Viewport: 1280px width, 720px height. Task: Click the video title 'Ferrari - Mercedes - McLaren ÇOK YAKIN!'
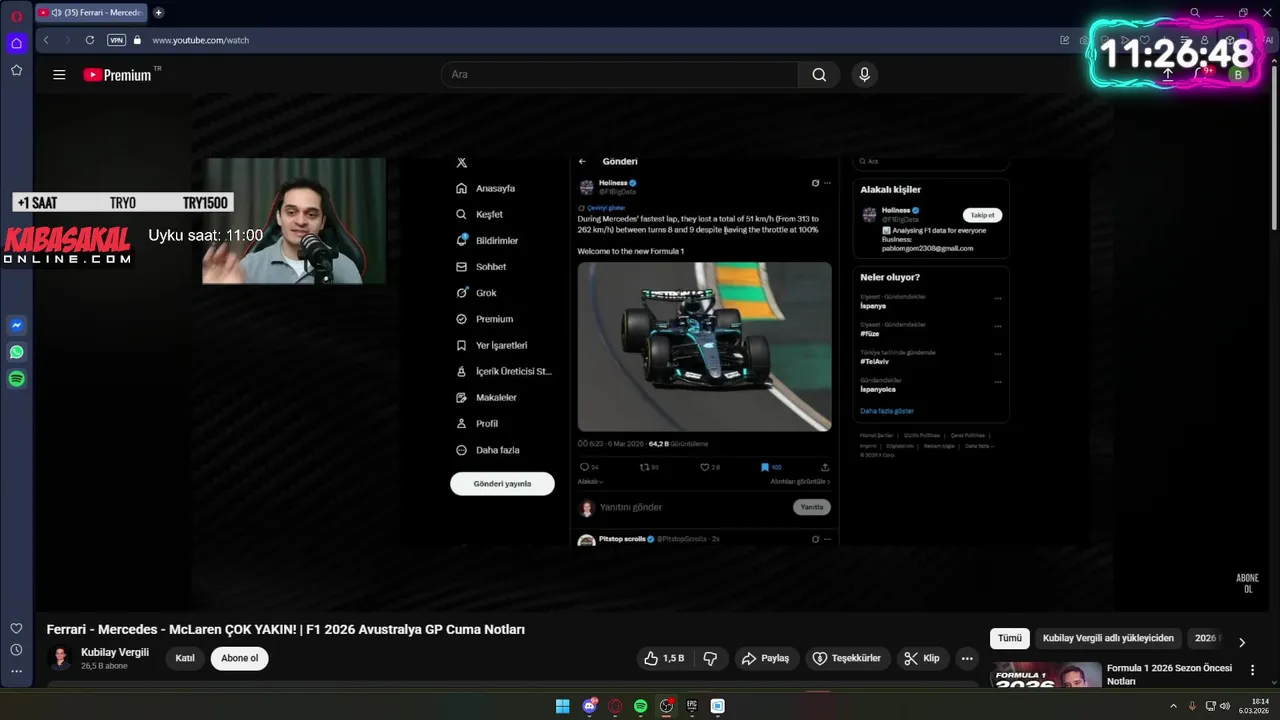285,629
